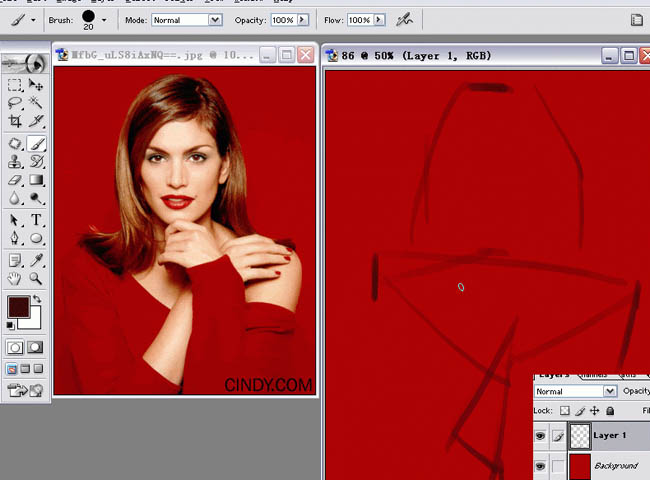
Task: Switch to Standard Screen mode
Action: [x=12, y=368]
